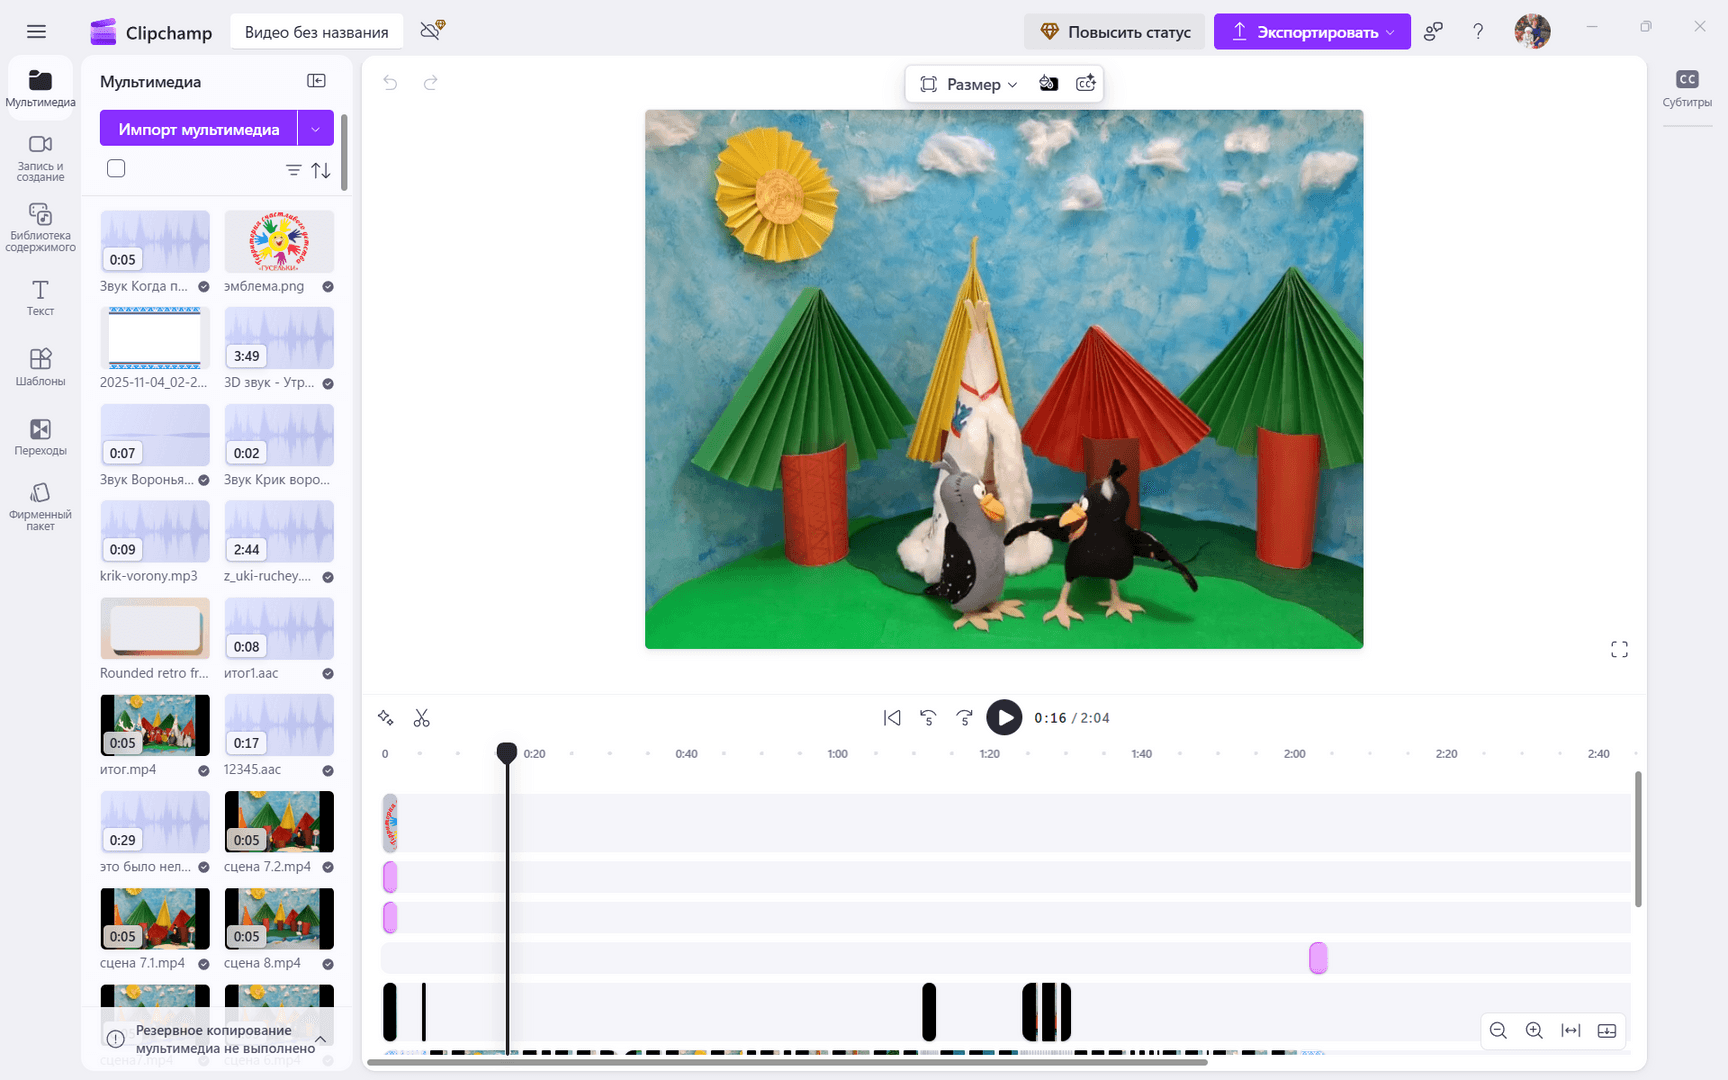Tick the select-all media checkbox
Screen dimensions: 1728x1080
tap(116, 169)
